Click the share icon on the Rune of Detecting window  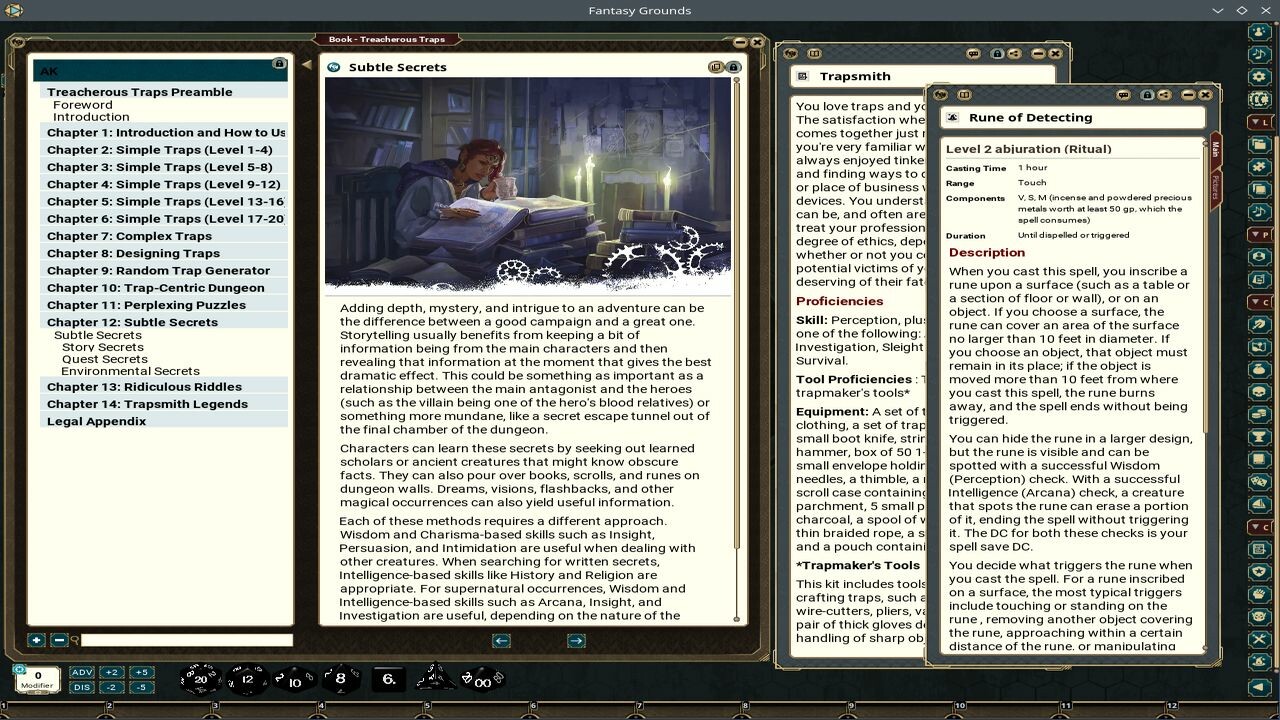click(1164, 94)
